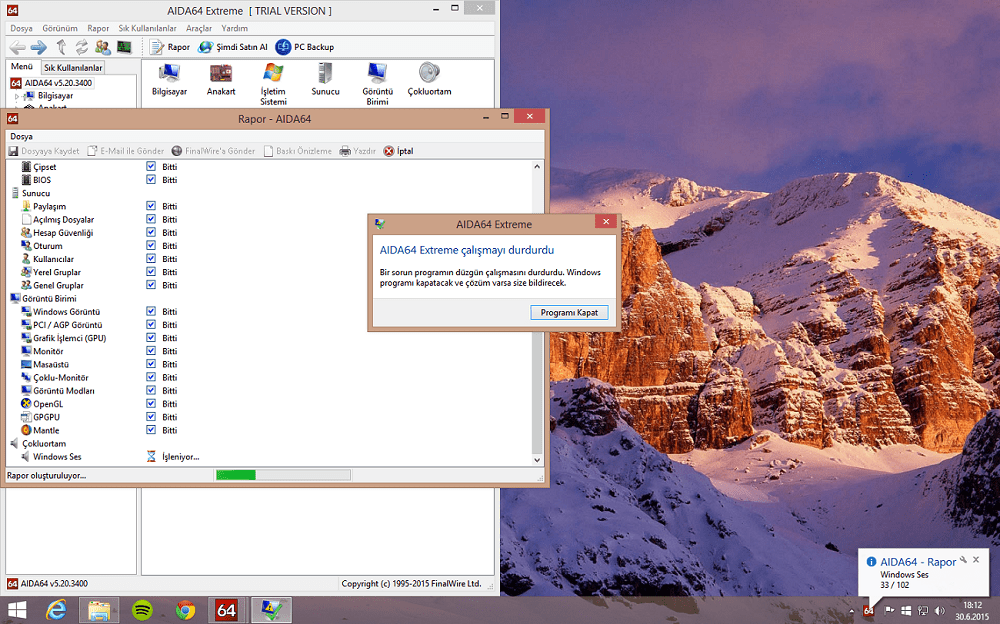Viewport: 1000px width, 624px height.
Task: Select the Windows Ses report item
Action: click(51, 457)
